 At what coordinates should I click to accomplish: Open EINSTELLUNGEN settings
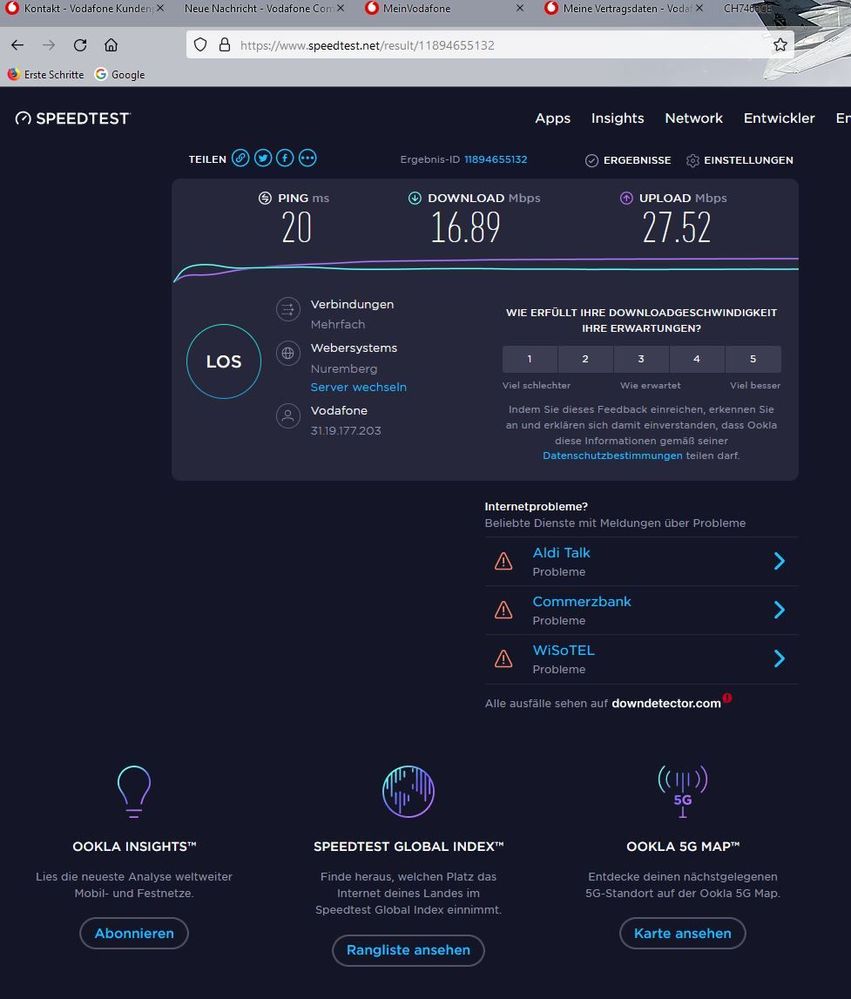tap(740, 161)
